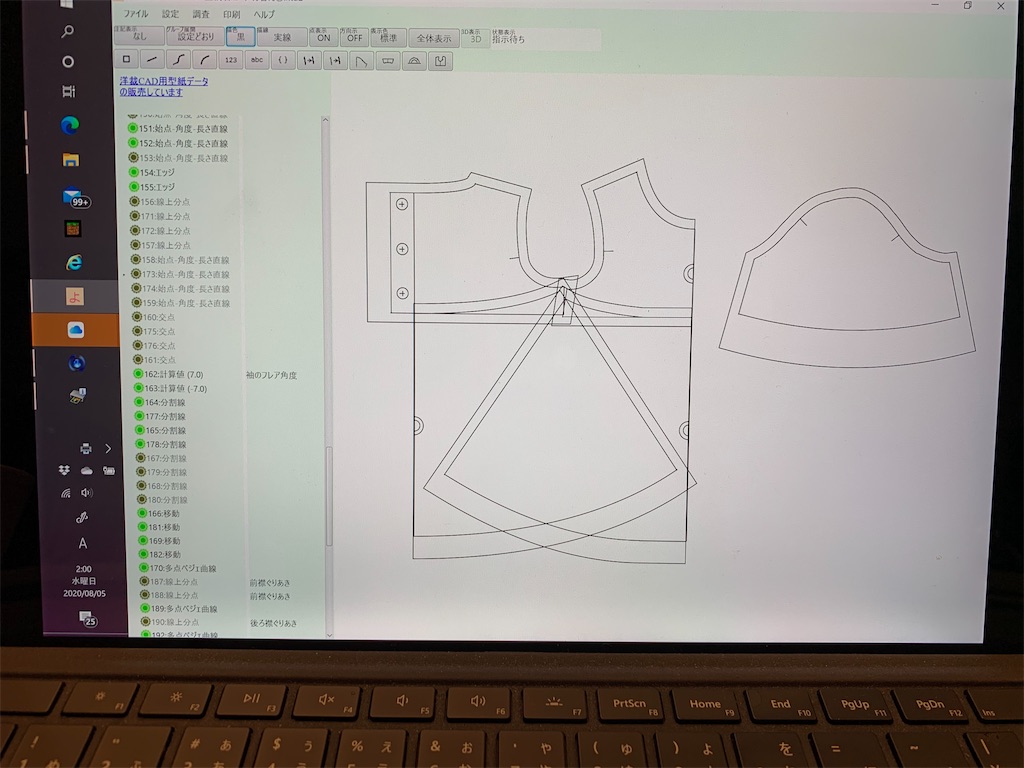Image resolution: width=1024 pixels, height=768 pixels.
Task: Click the list scrollbar down arrow
Action: coord(329,634)
